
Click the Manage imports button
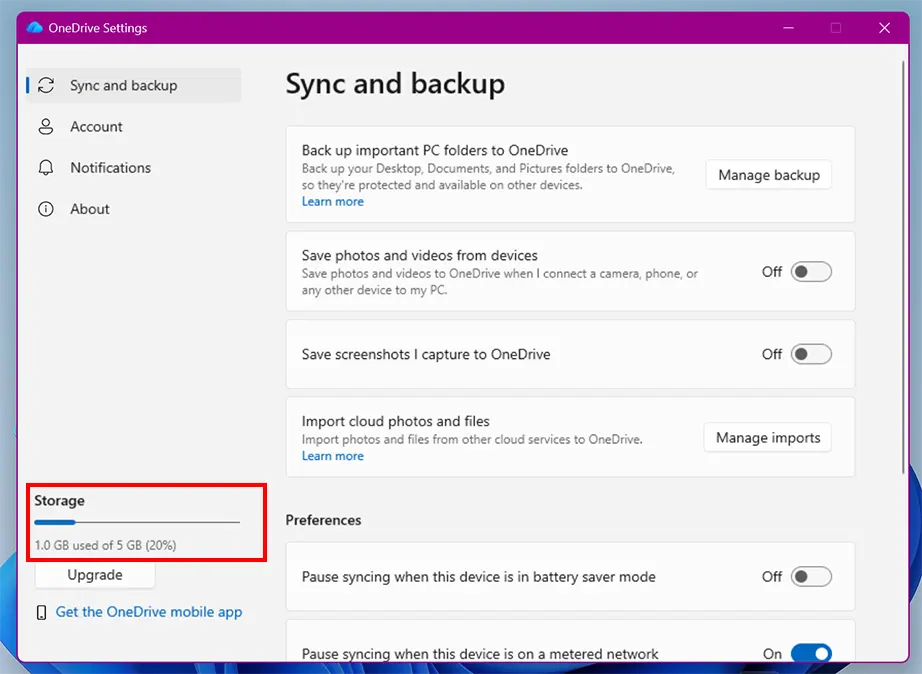(x=767, y=438)
